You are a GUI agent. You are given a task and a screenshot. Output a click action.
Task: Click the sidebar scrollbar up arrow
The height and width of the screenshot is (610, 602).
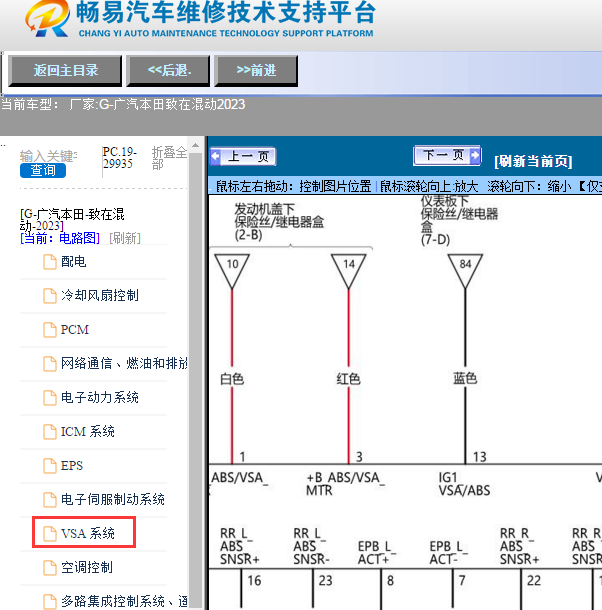tap(196, 145)
